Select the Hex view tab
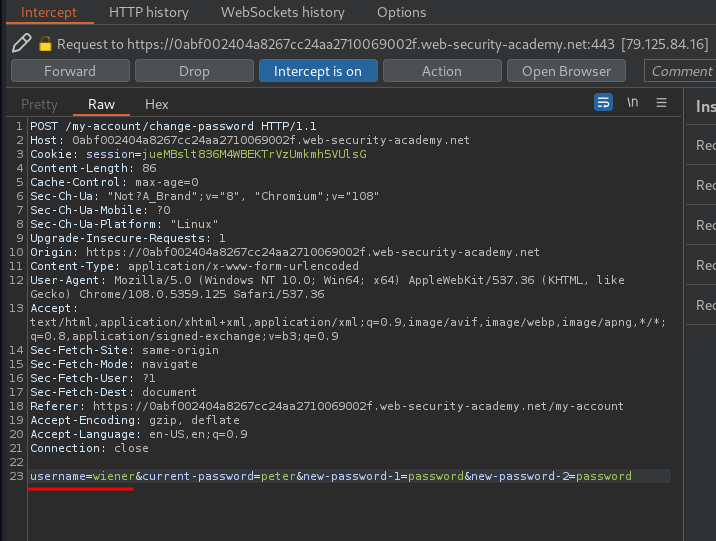The image size is (716, 541). pyautogui.click(x=157, y=105)
